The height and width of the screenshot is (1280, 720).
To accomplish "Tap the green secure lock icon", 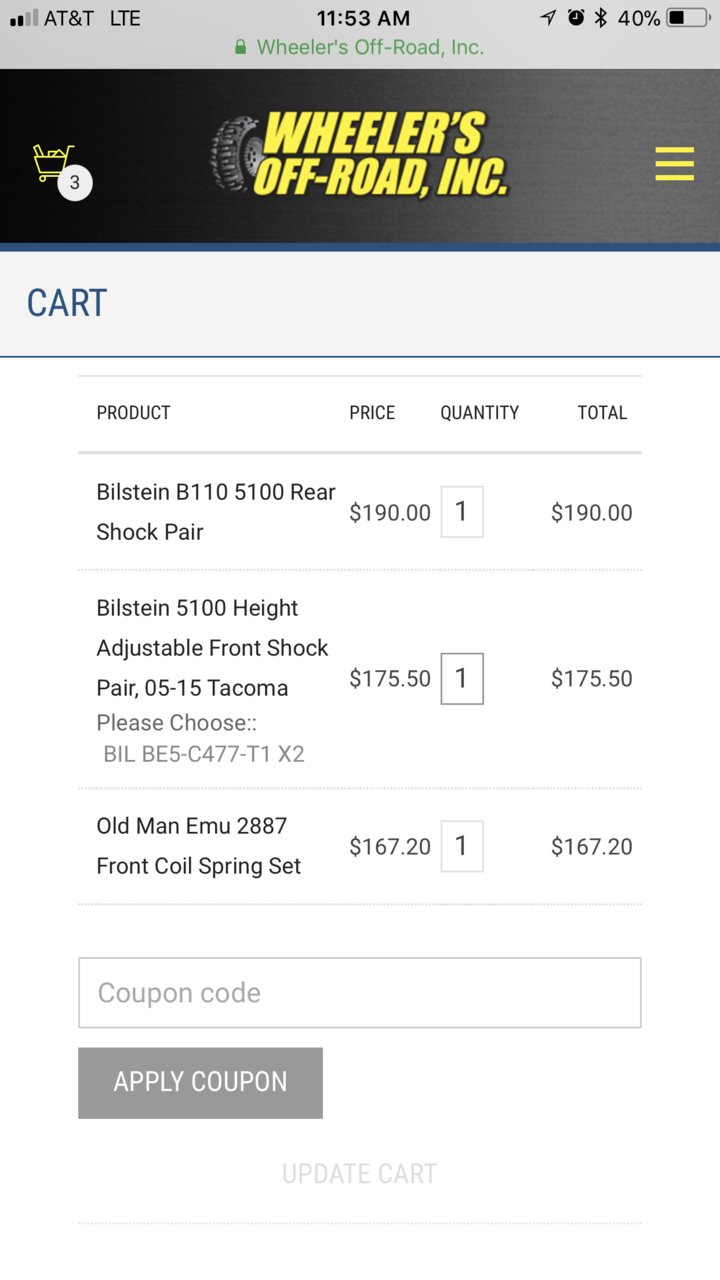I will coord(240,47).
